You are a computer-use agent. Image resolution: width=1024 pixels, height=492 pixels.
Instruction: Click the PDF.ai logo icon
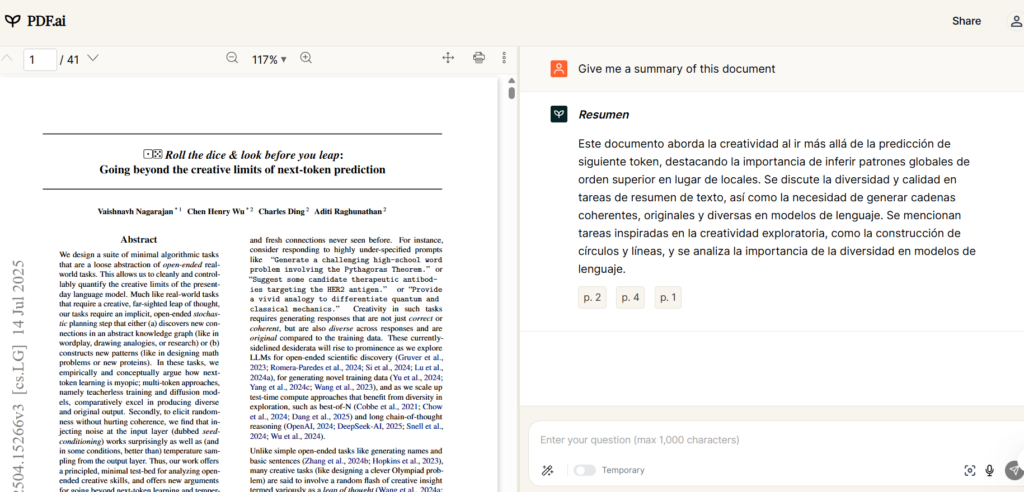pos(12,21)
